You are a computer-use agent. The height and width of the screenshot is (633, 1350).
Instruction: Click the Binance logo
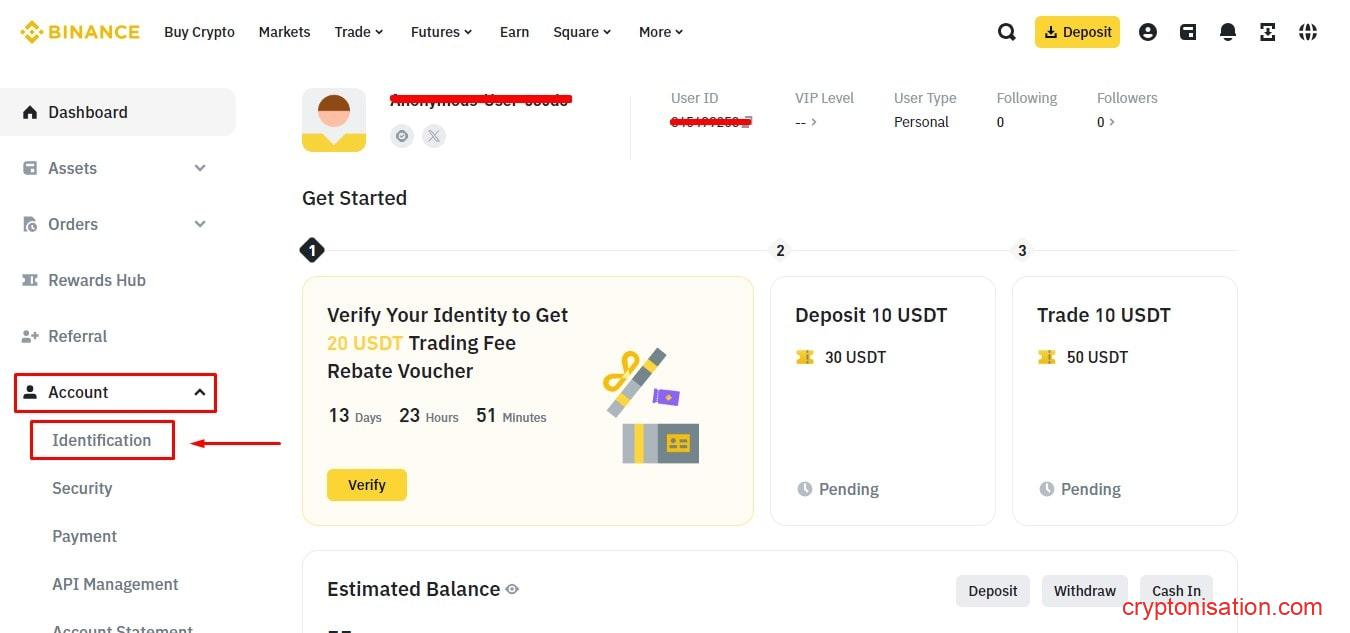coord(80,32)
